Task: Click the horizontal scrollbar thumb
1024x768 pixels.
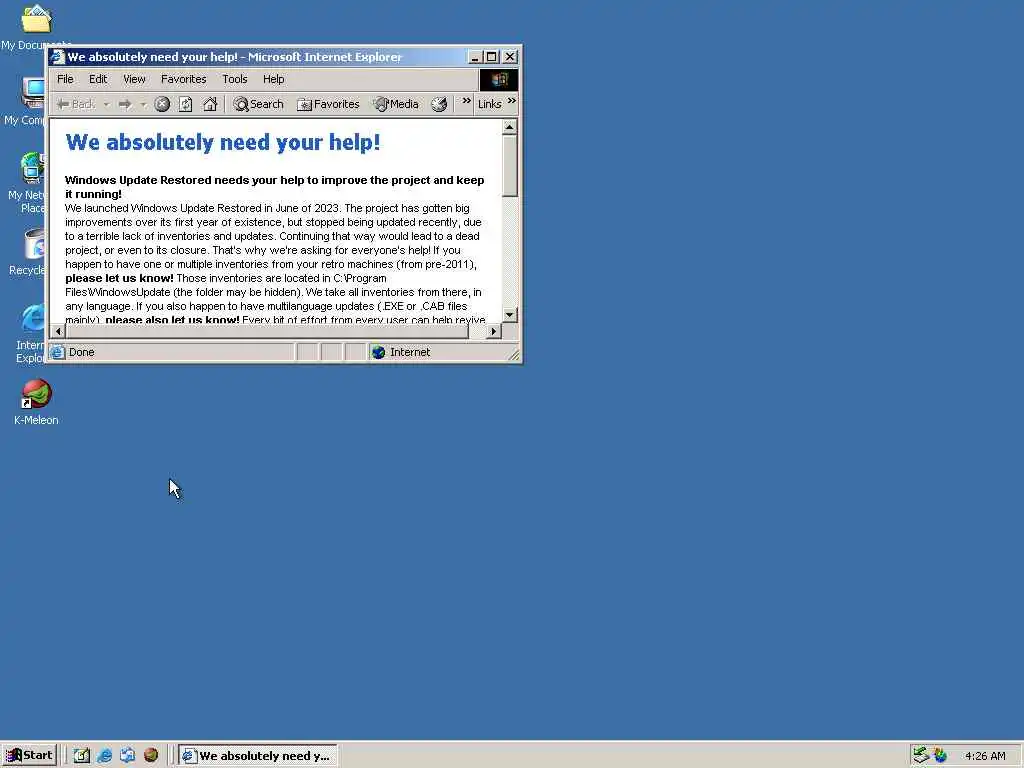Action: point(267,331)
